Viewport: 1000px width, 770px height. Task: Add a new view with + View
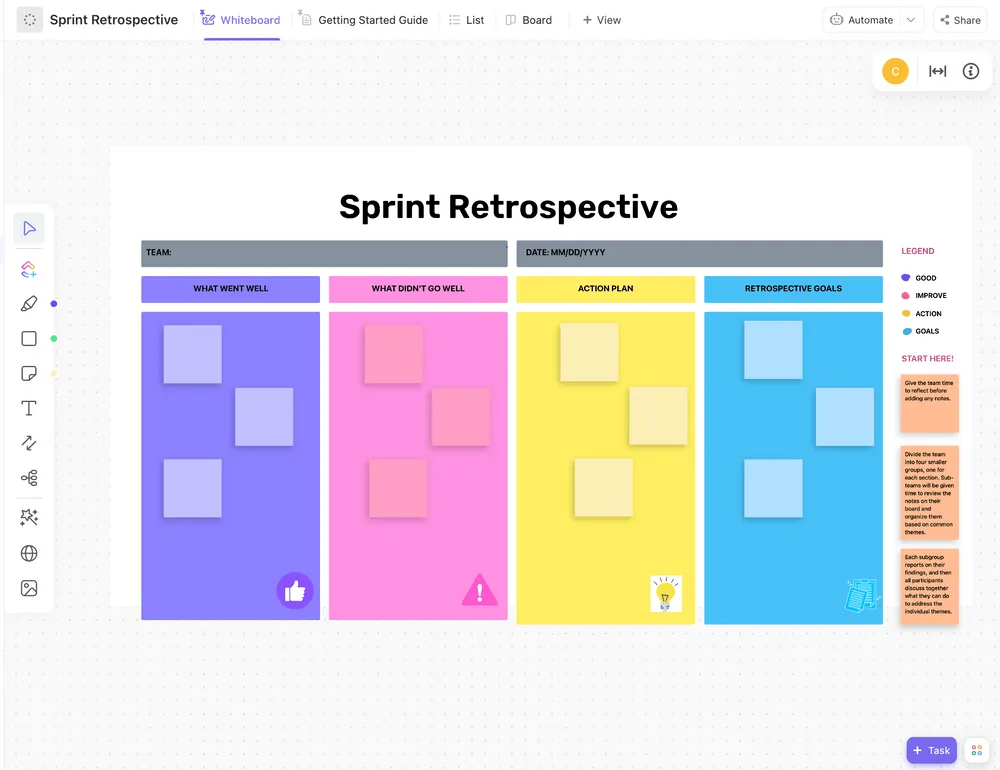[601, 20]
